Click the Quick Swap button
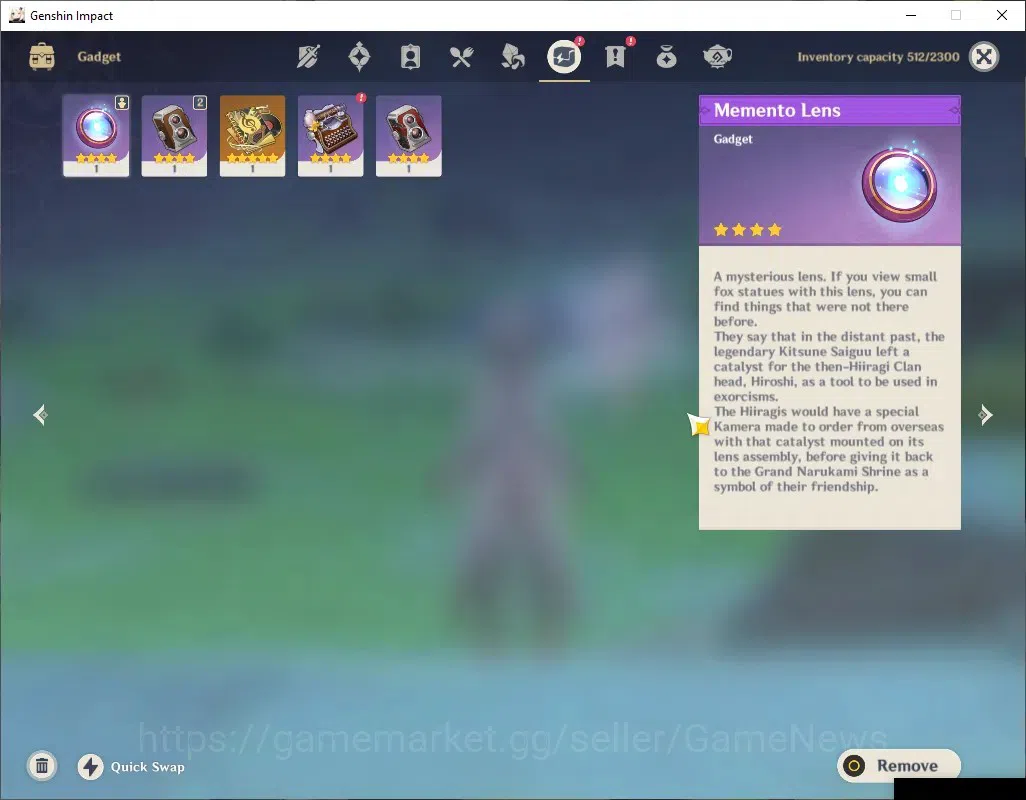Viewport: 1026px width, 800px height. (132, 767)
